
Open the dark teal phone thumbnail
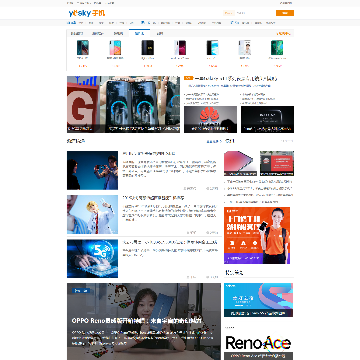(83, 48)
